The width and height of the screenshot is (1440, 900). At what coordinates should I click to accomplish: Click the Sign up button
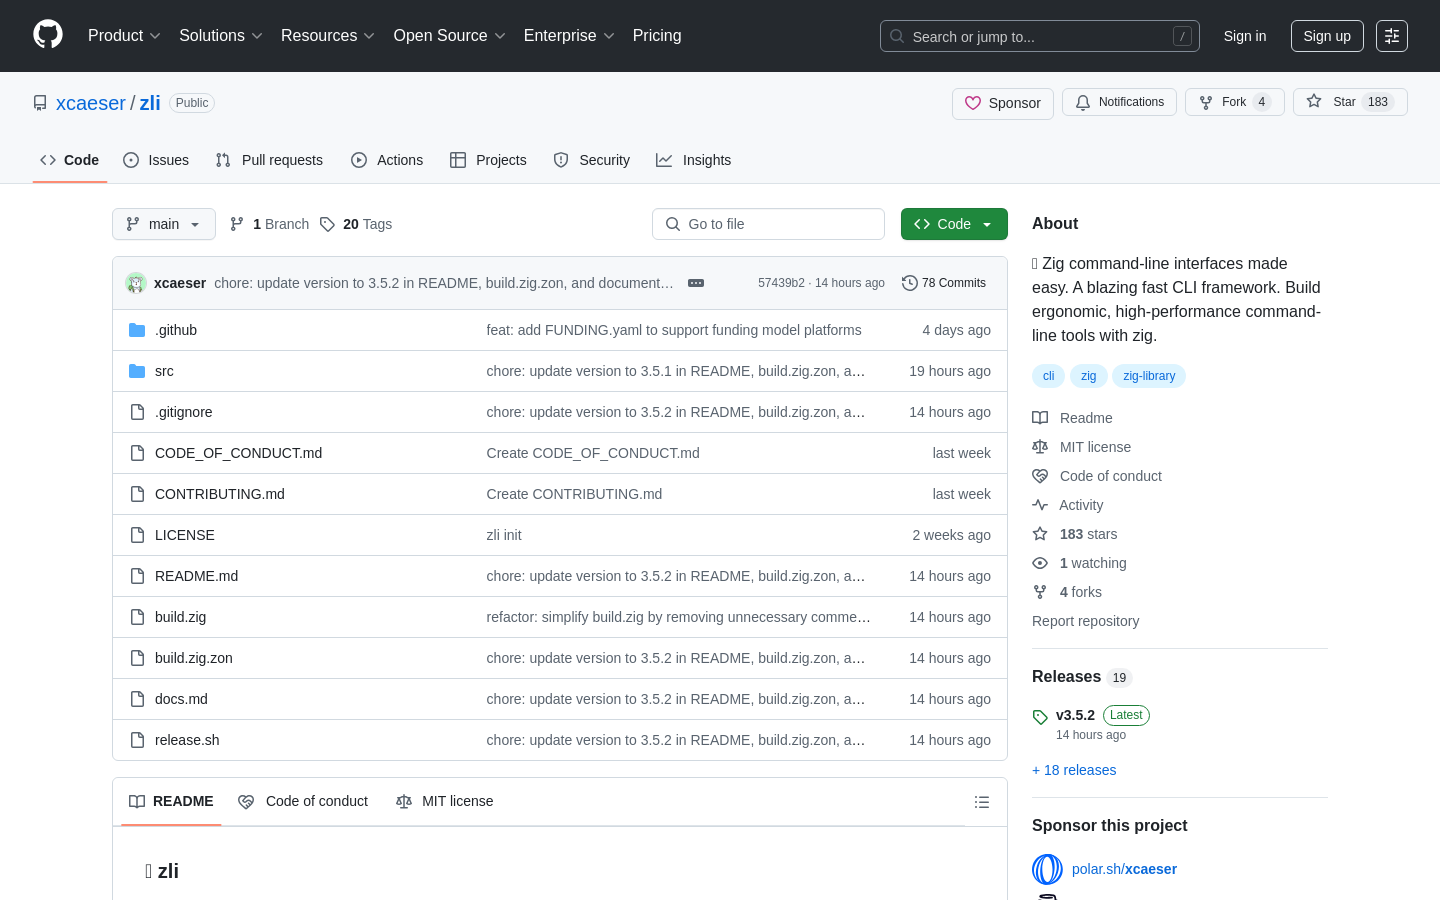click(x=1327, y=36)
